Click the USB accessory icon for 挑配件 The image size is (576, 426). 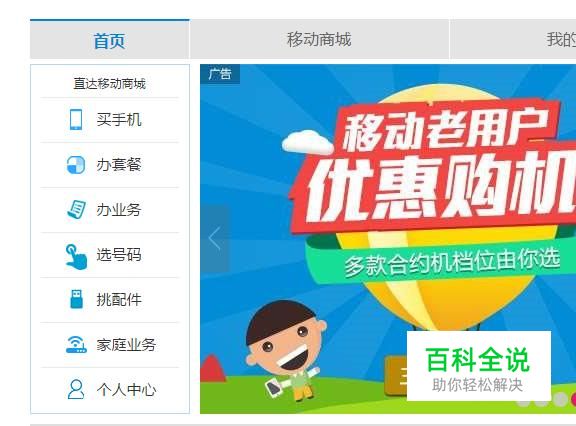[x=76, y=299]
